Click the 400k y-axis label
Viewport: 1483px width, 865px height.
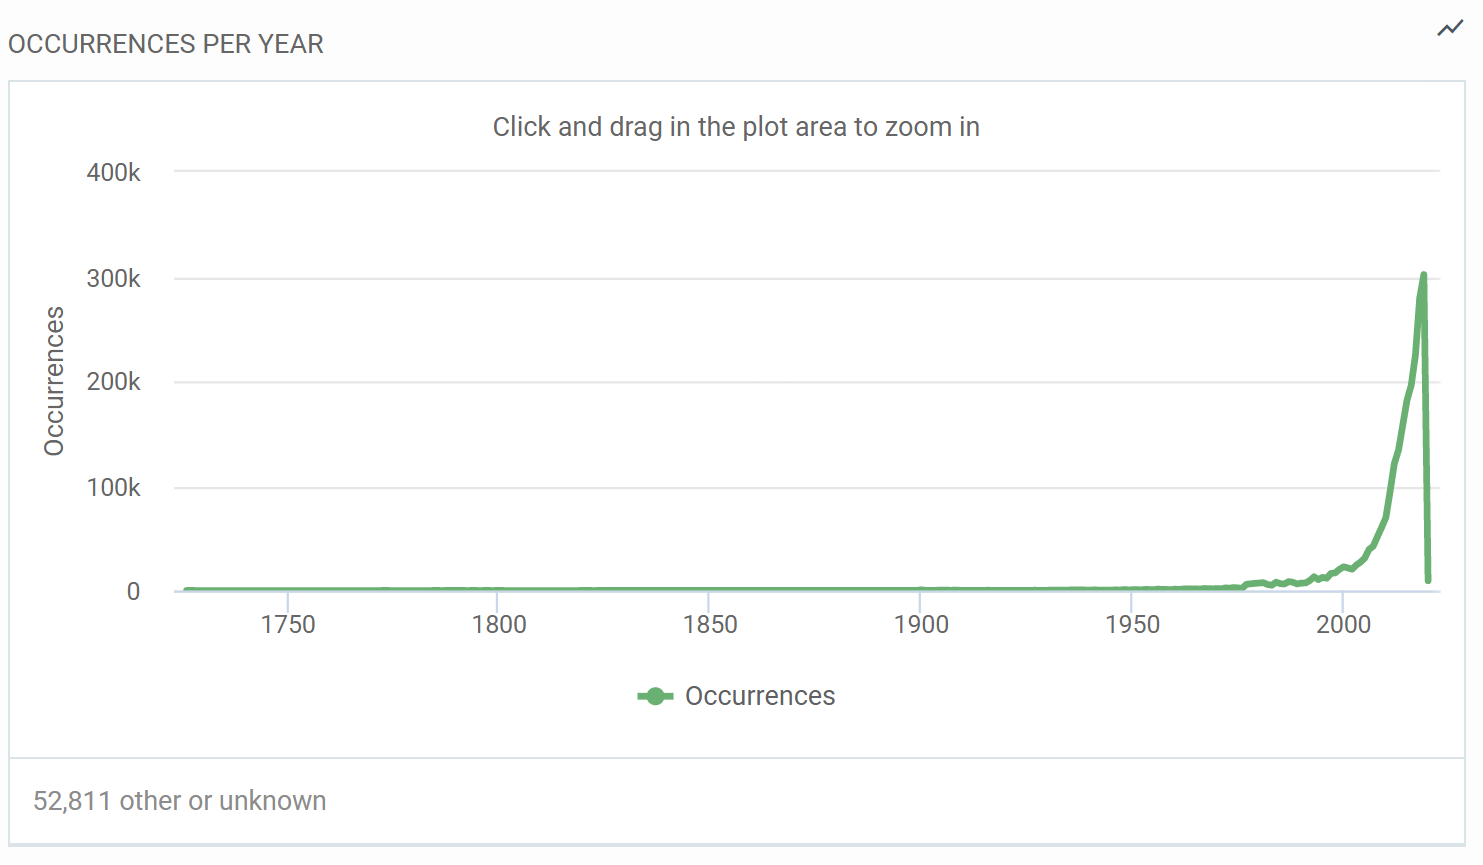pyautogui.click(x=113, y=173)
